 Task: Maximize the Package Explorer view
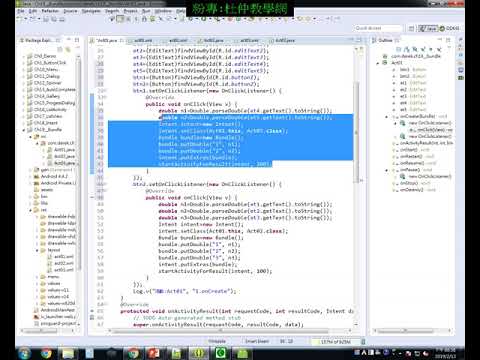(77, 40)
